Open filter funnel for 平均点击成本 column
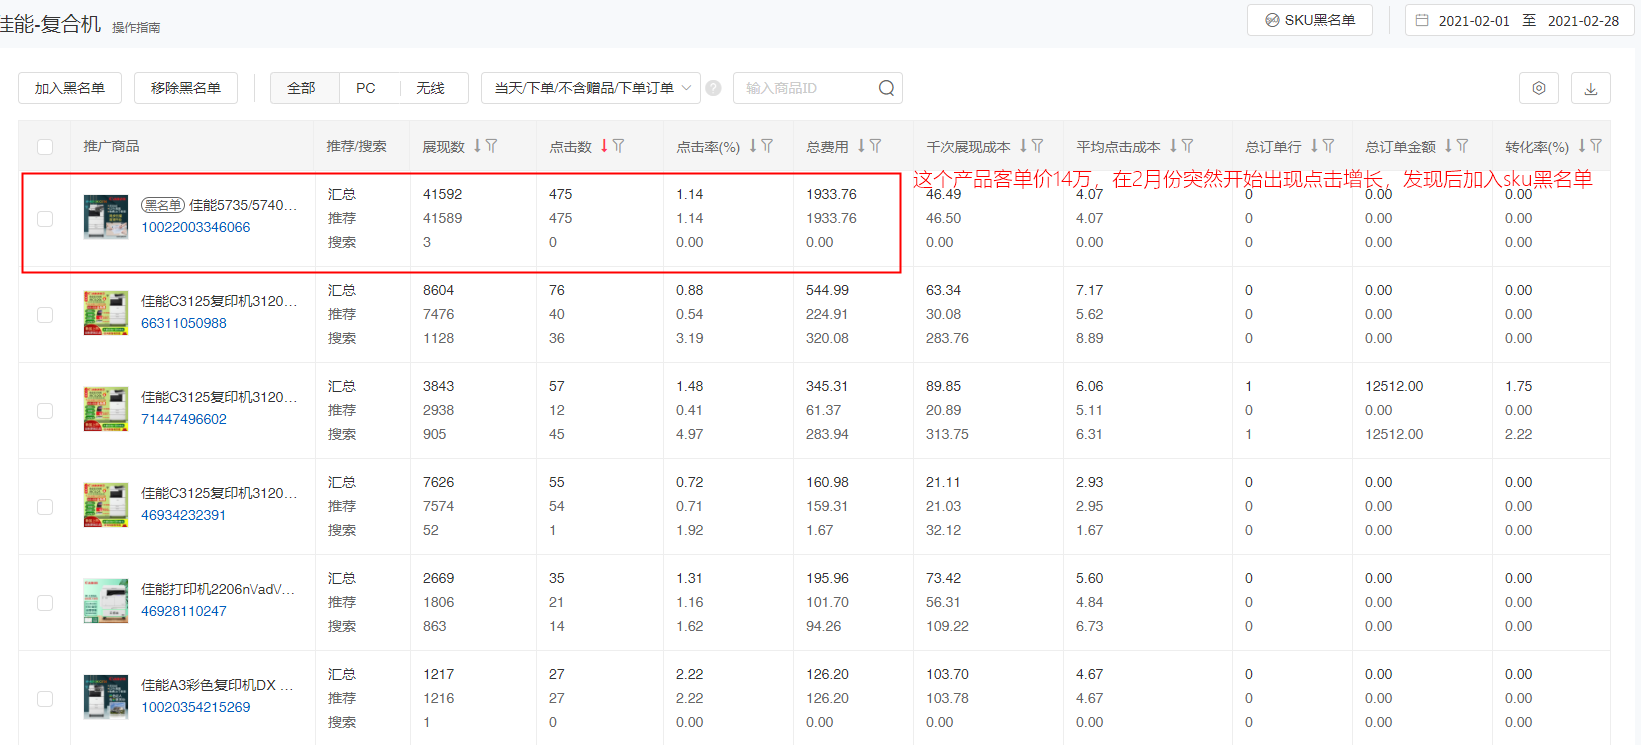The image size is (1641, 745). click(1187, 146)
